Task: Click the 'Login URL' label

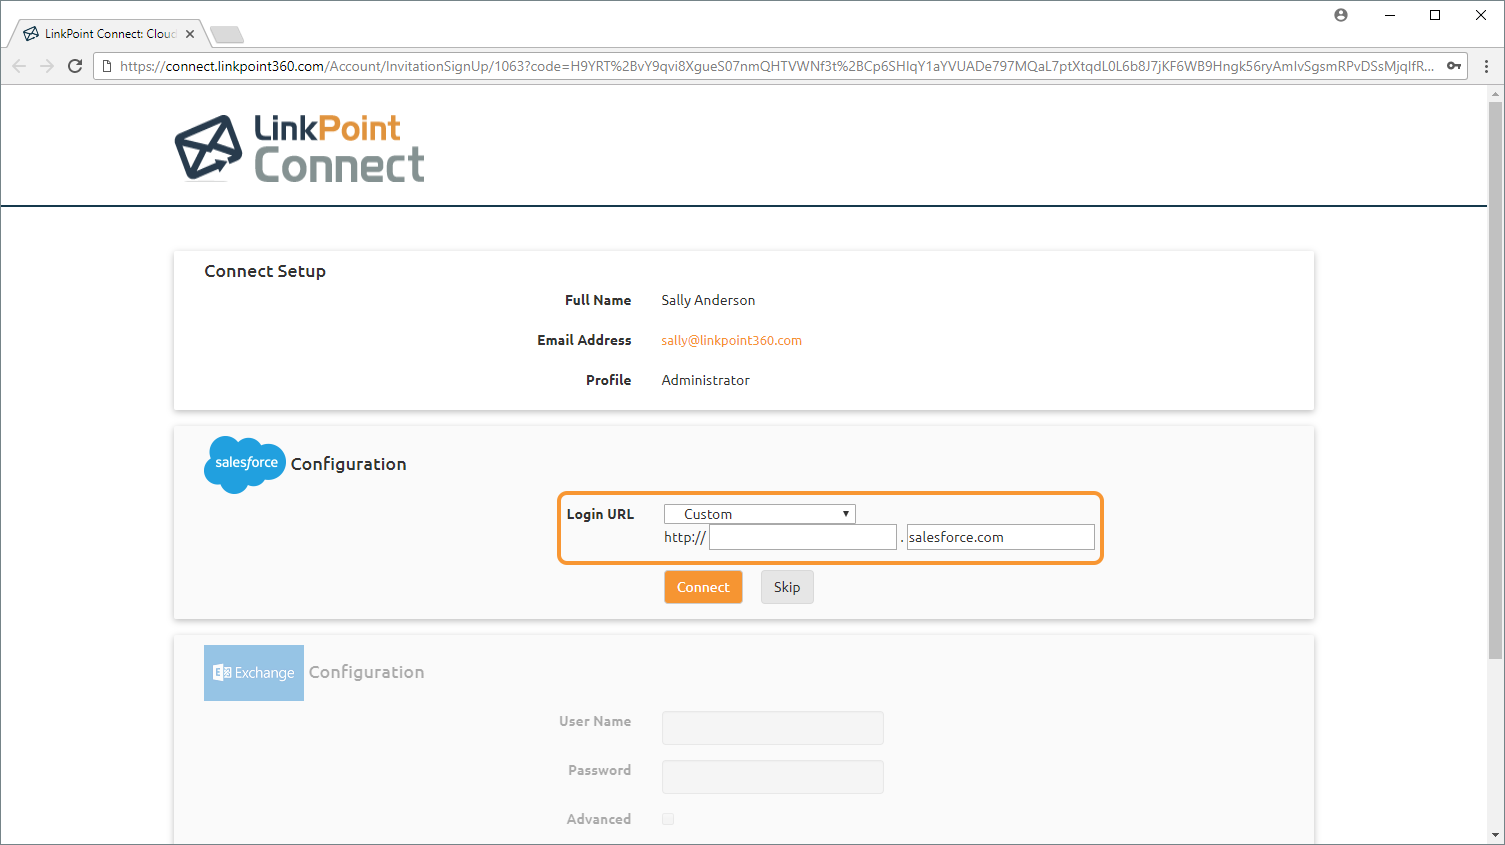Action: coord(600,514)
